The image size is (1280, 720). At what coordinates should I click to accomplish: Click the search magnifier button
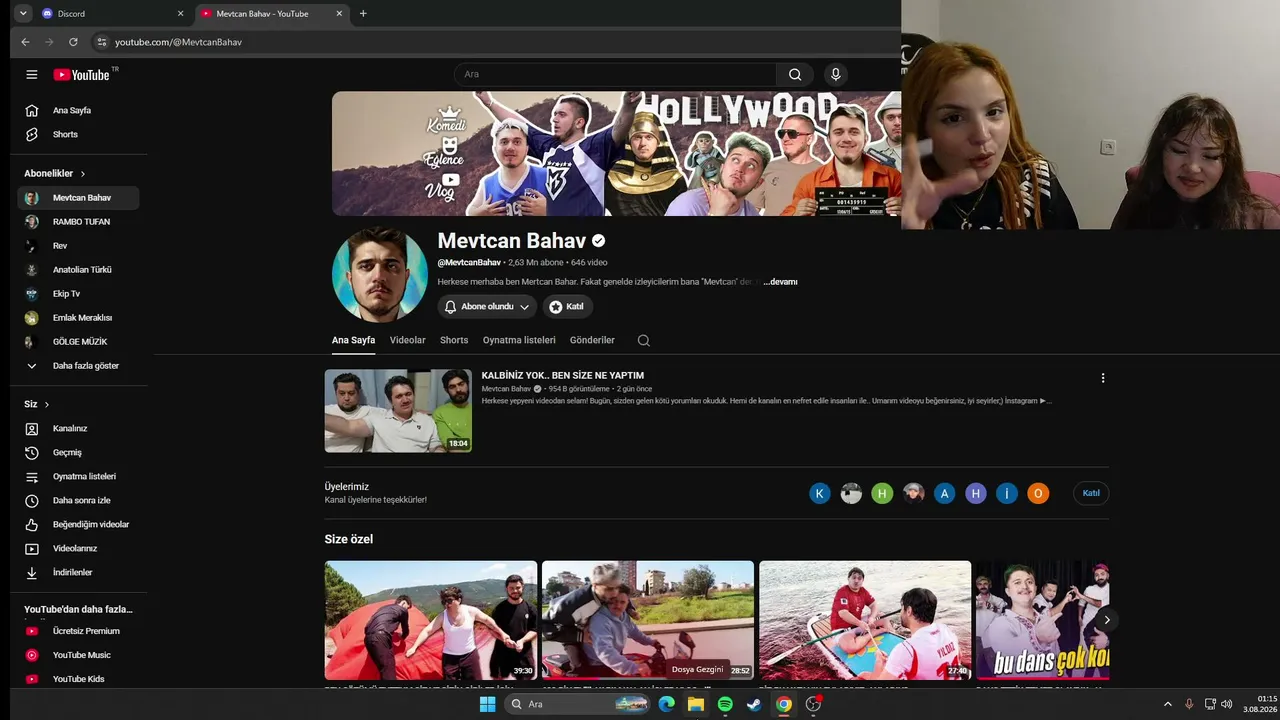(x=795, y=74)
